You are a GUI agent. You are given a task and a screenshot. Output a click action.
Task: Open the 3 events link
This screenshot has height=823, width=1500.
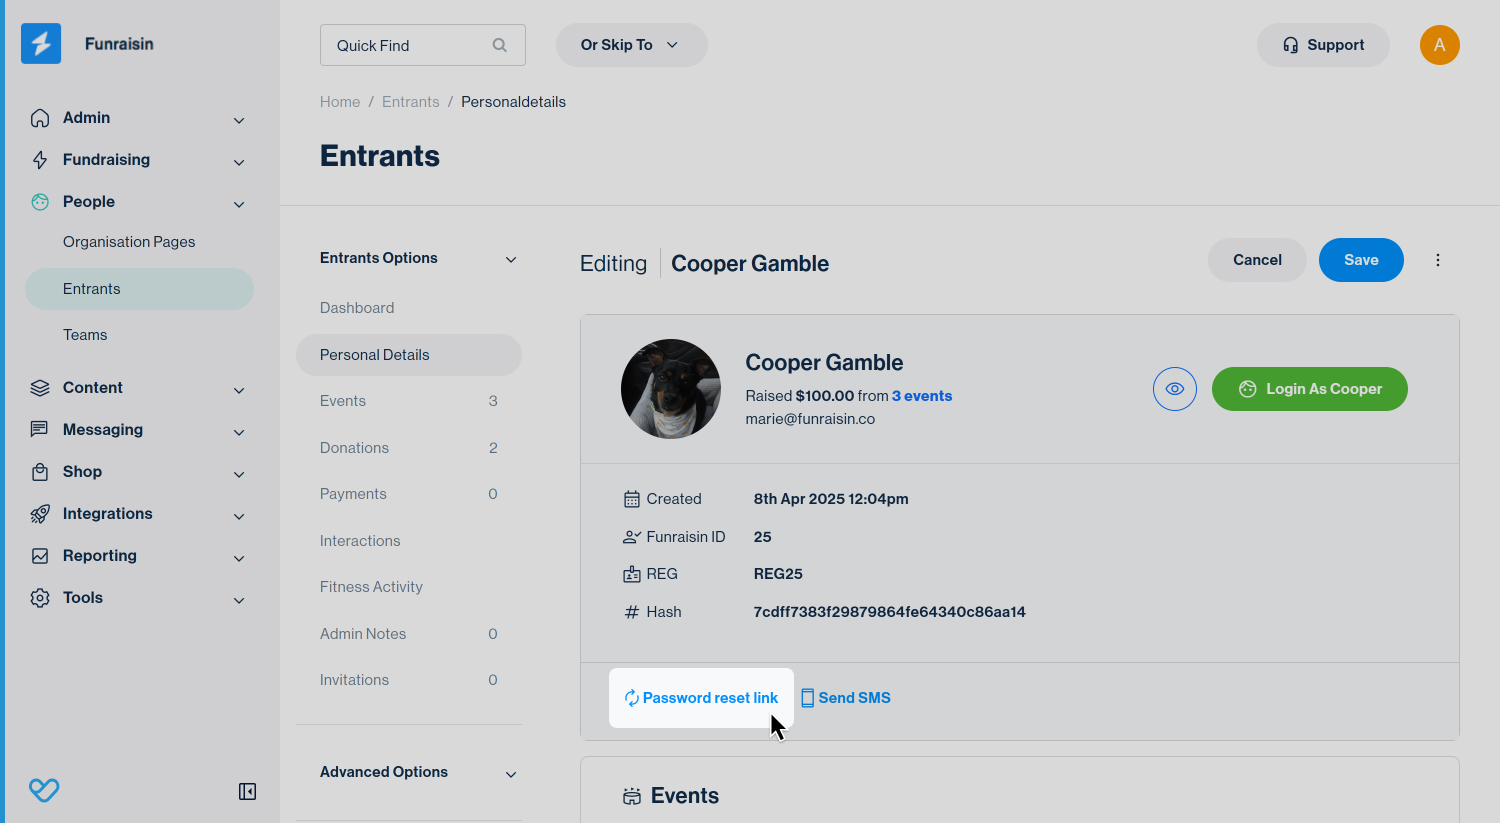(921, 396)
